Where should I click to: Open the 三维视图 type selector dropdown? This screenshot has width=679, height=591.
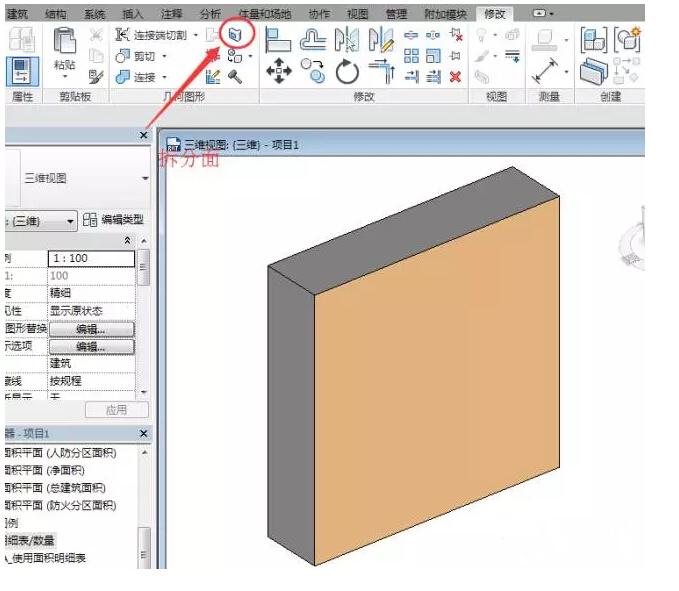pos(146,179)
